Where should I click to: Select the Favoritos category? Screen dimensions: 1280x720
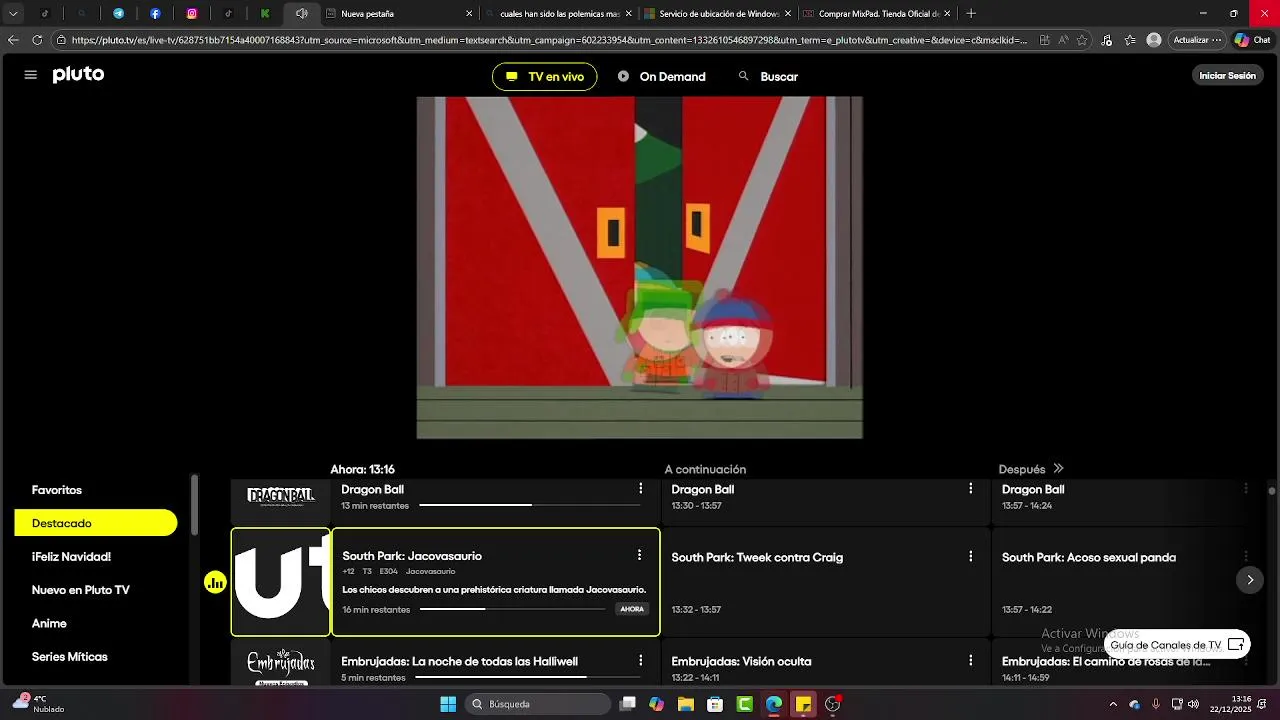[57, 490]
